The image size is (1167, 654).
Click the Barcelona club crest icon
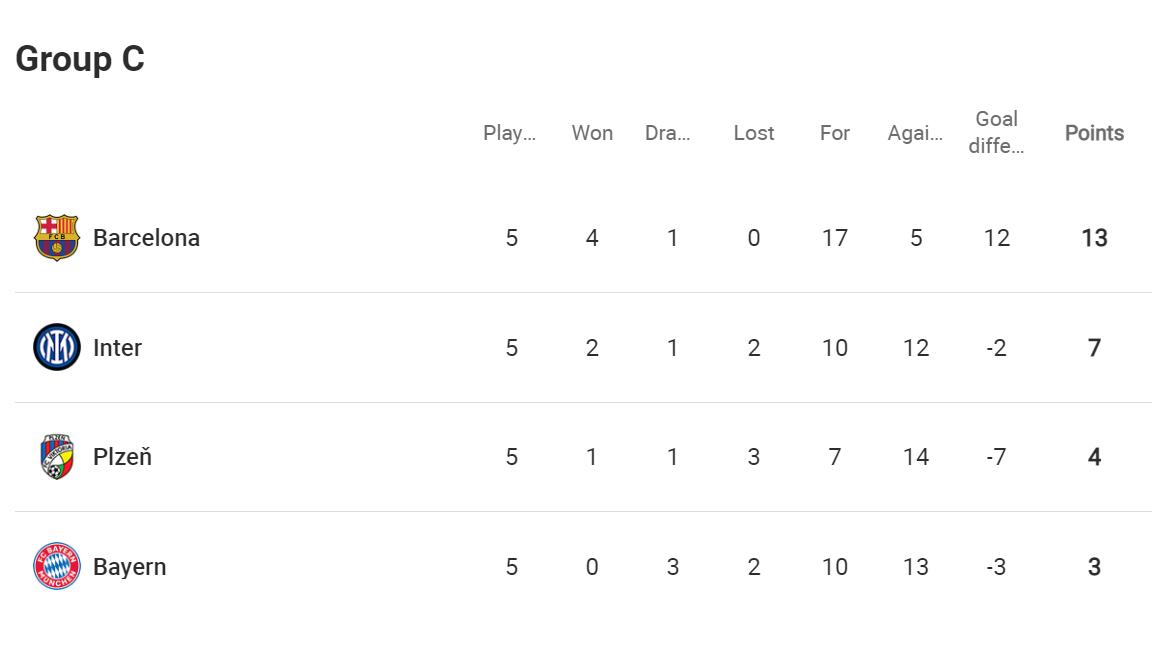pos(57,237)
